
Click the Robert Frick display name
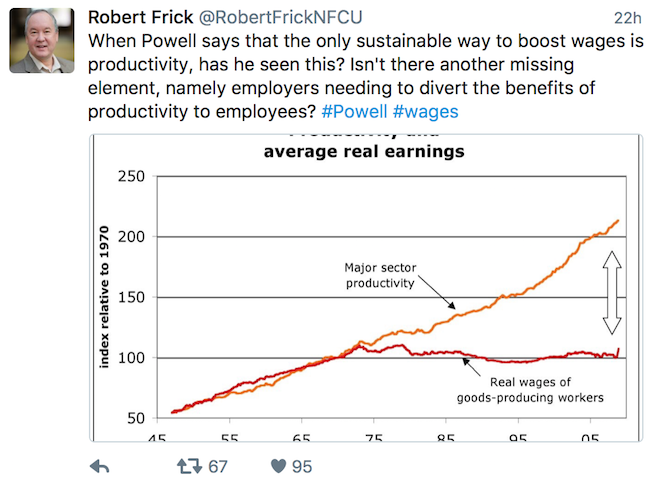[x=141, y=17]
